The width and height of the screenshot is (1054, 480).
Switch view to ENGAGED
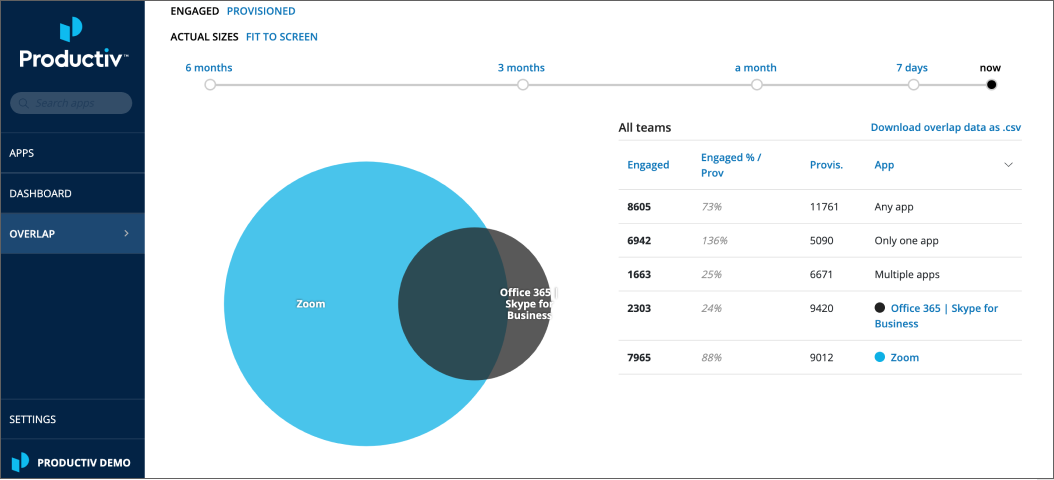(195, 11)
